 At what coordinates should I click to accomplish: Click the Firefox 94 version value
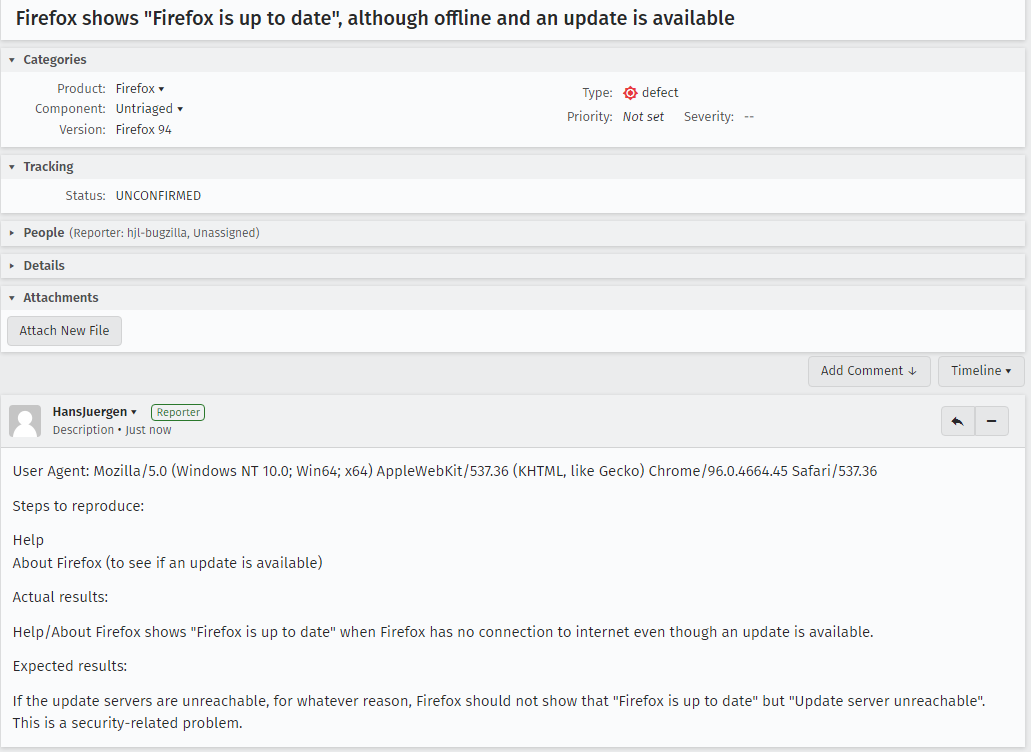[x=143, y=130]
